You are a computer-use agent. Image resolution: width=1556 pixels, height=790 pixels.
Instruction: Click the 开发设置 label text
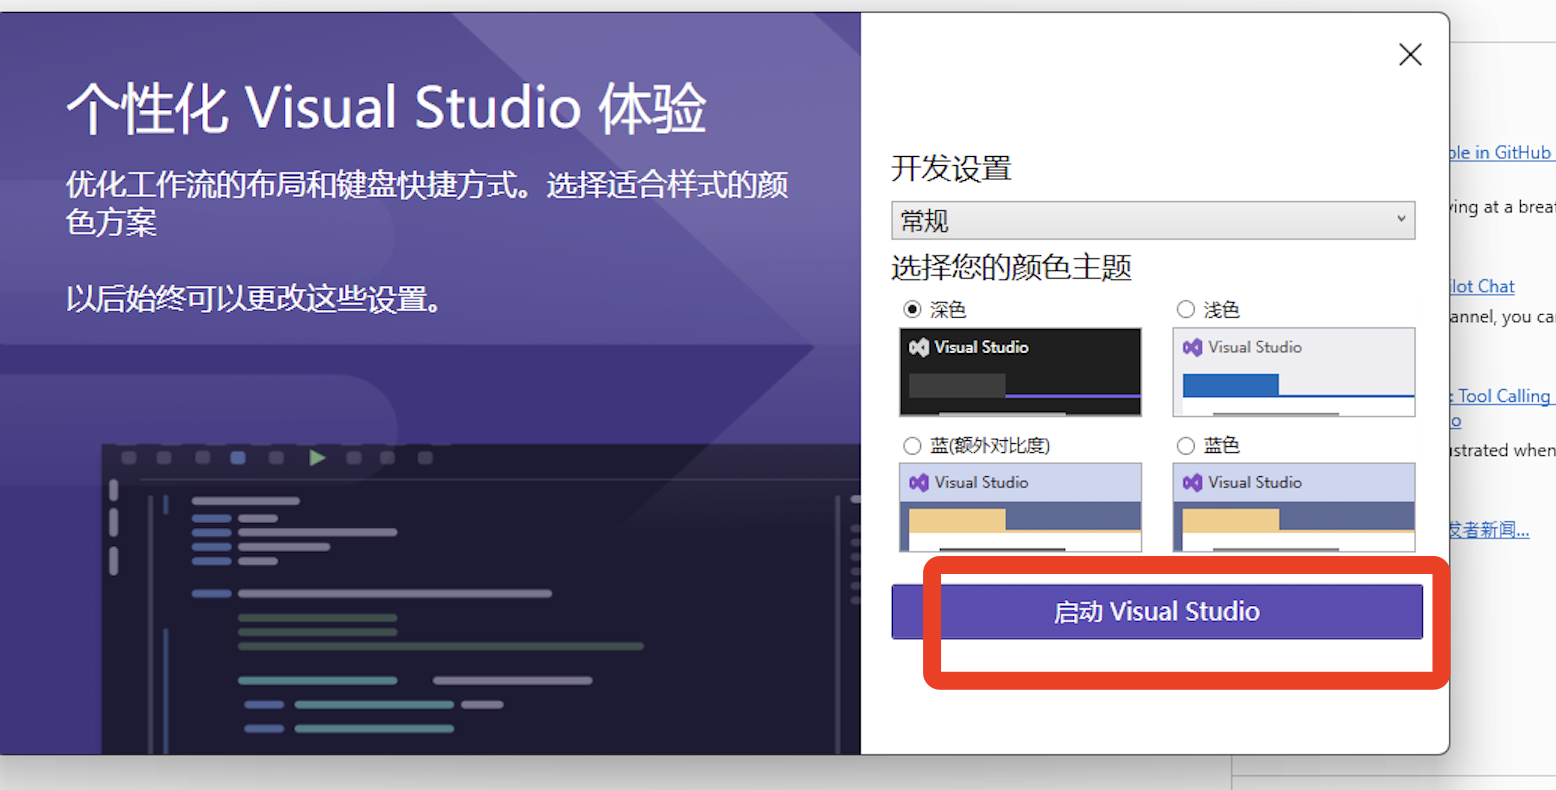[951, 167]
